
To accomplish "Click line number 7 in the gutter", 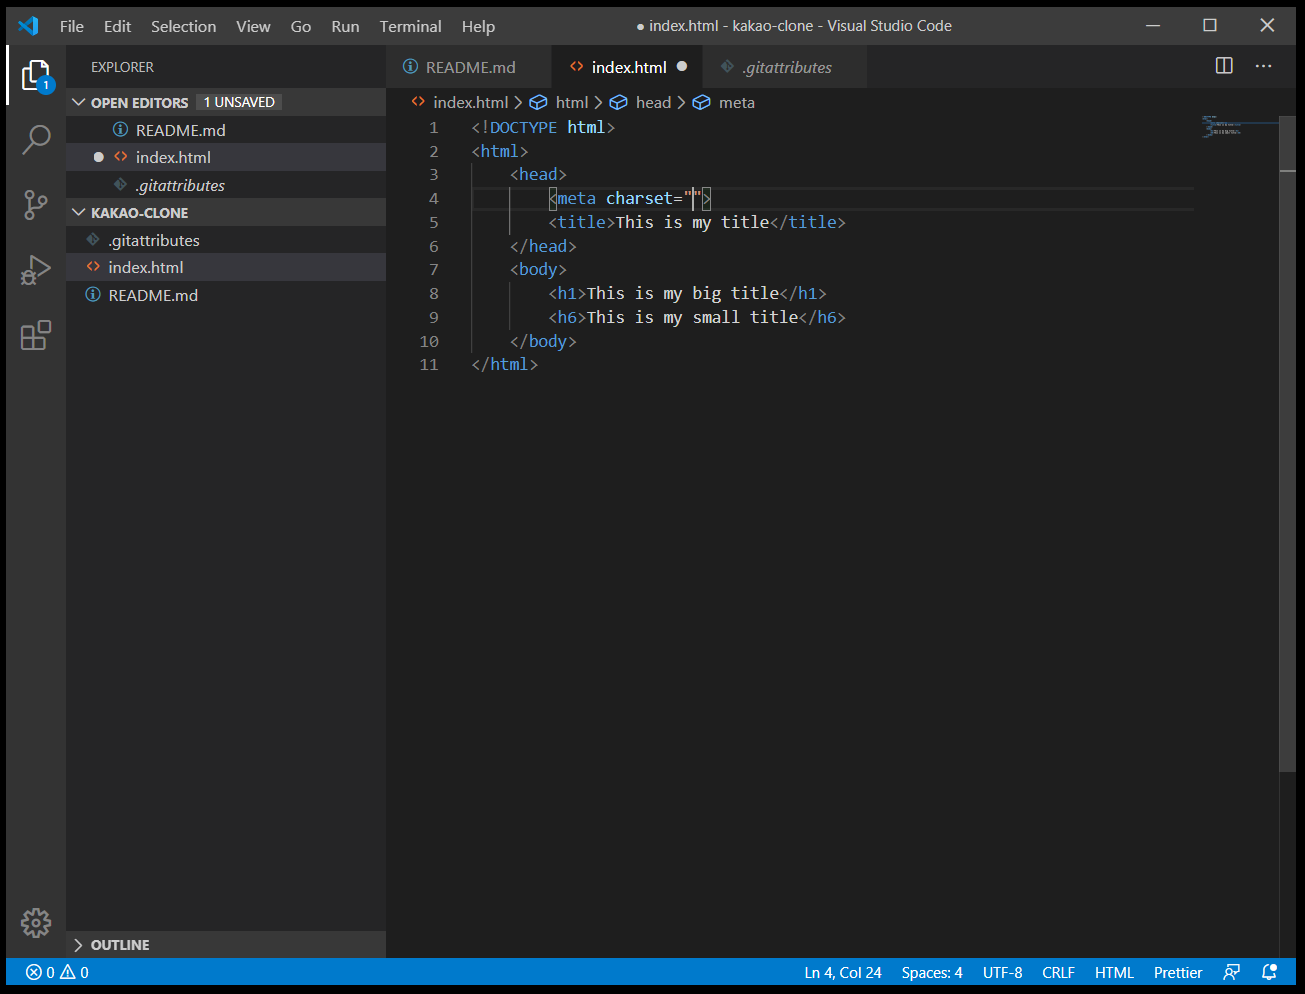I will 434,269.
